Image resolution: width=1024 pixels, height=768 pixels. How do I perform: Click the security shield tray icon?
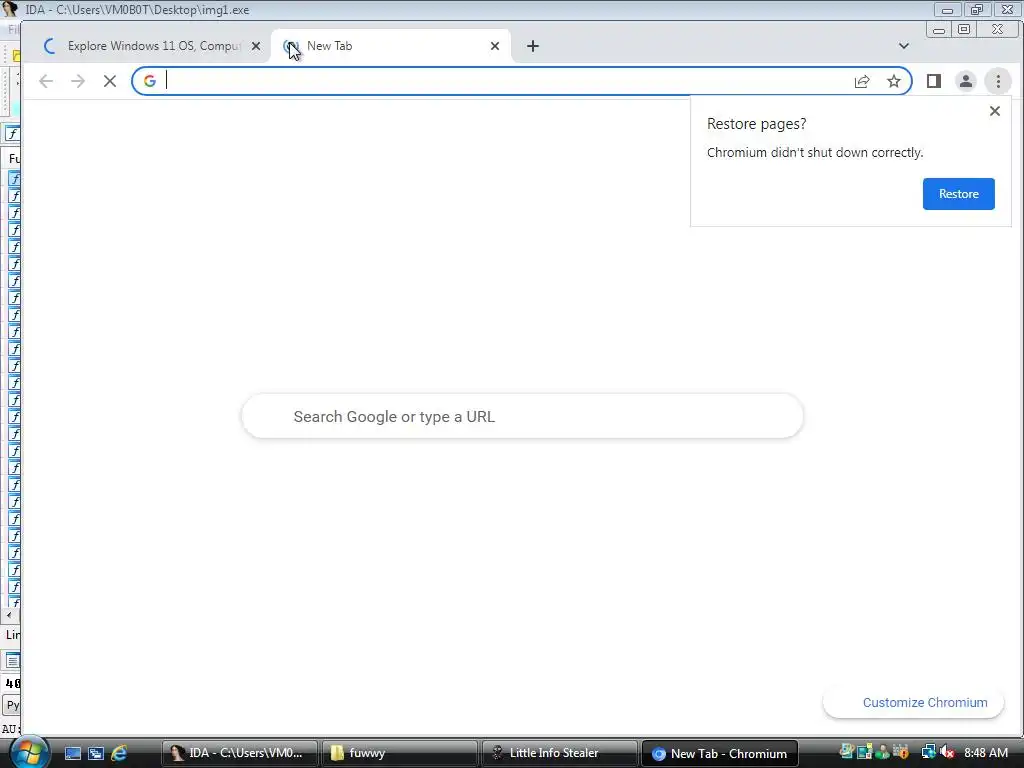(901, 752)
